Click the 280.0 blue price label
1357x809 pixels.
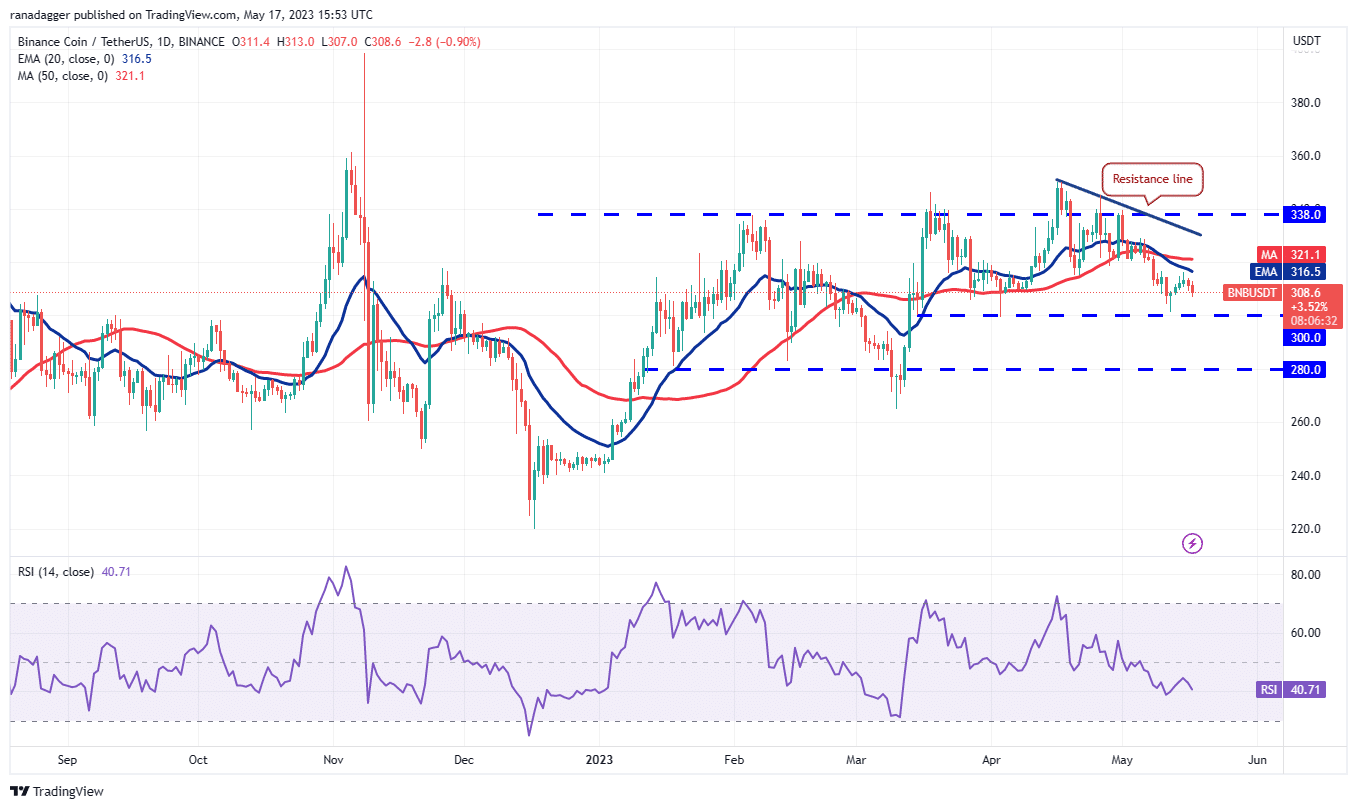[x=1305, y=370]
